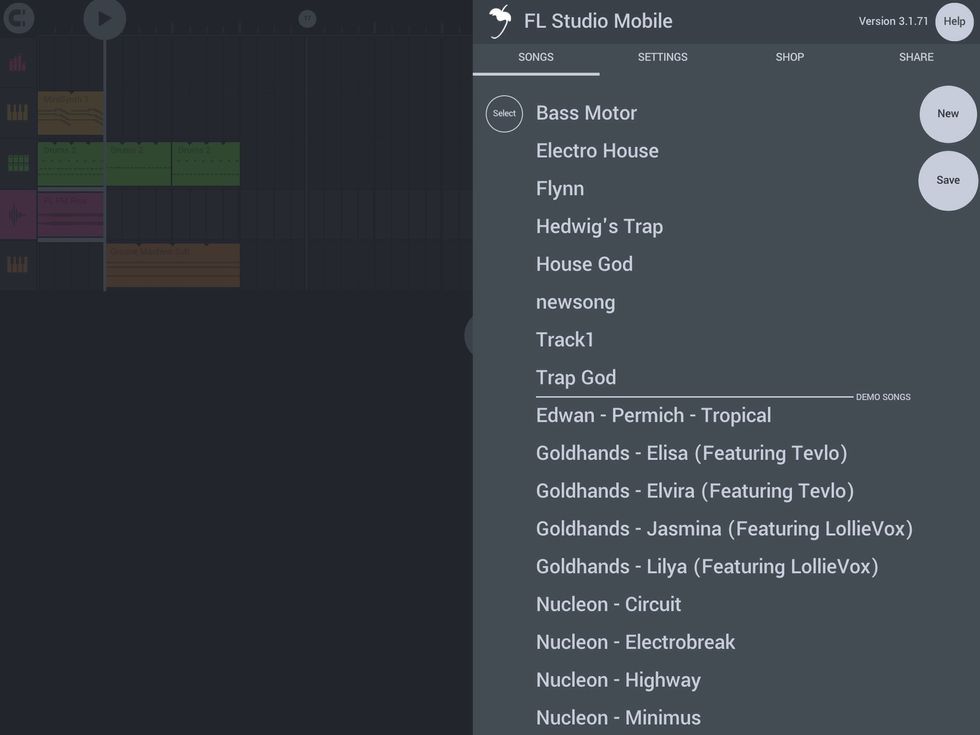Select the green drum-grid track icon
This screenshot has width=980, height=735.
point(18,163)
